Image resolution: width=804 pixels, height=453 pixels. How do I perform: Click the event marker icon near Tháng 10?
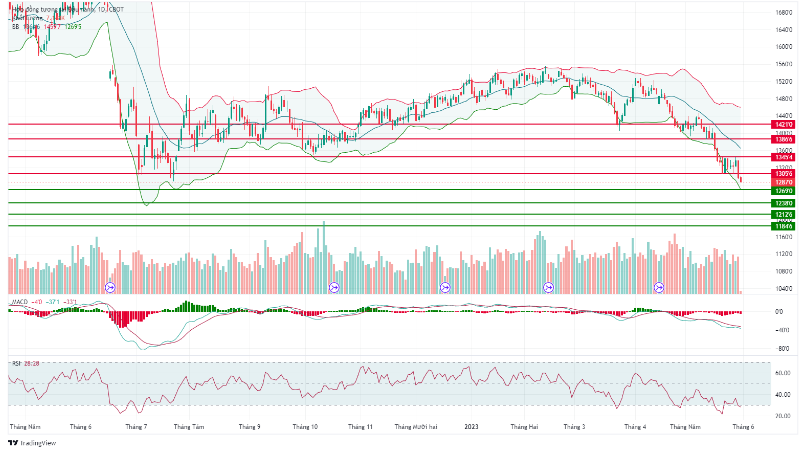[334, 287]
